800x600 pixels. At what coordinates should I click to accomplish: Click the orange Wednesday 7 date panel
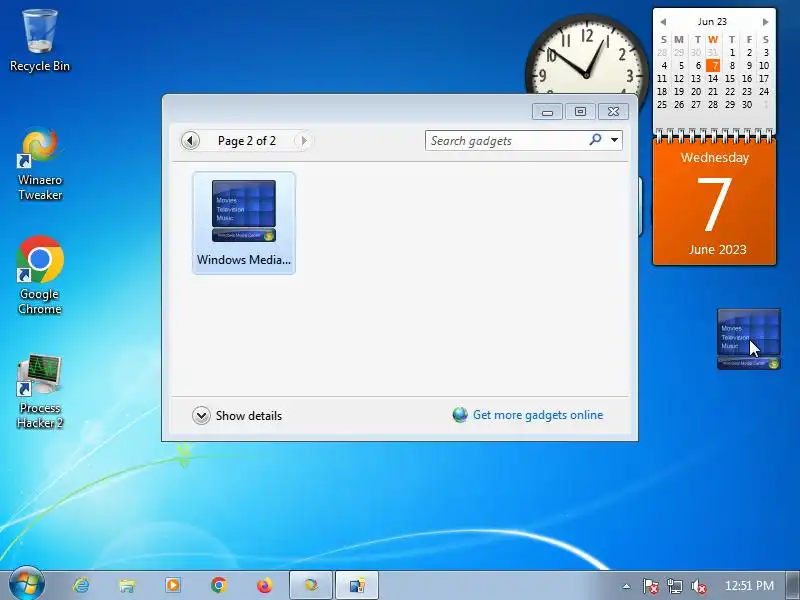pos(714,202)
